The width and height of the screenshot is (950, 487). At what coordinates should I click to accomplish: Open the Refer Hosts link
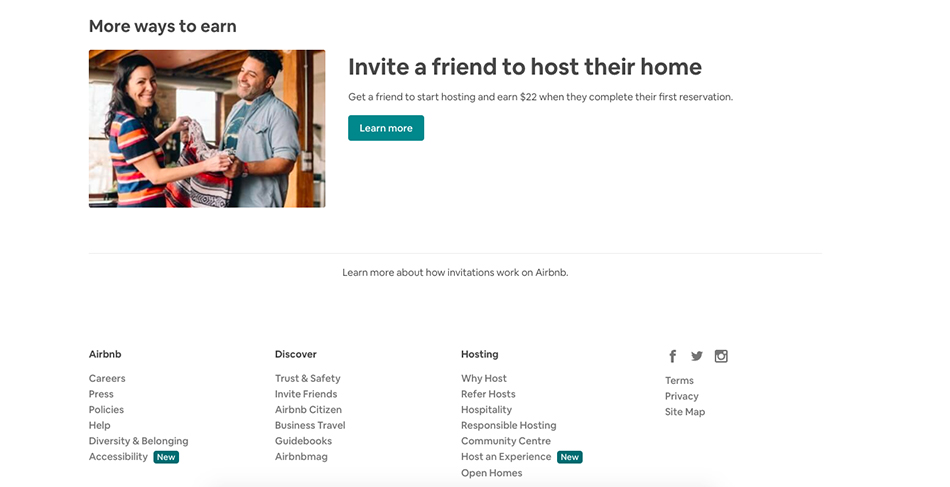[x=488, y=394]
